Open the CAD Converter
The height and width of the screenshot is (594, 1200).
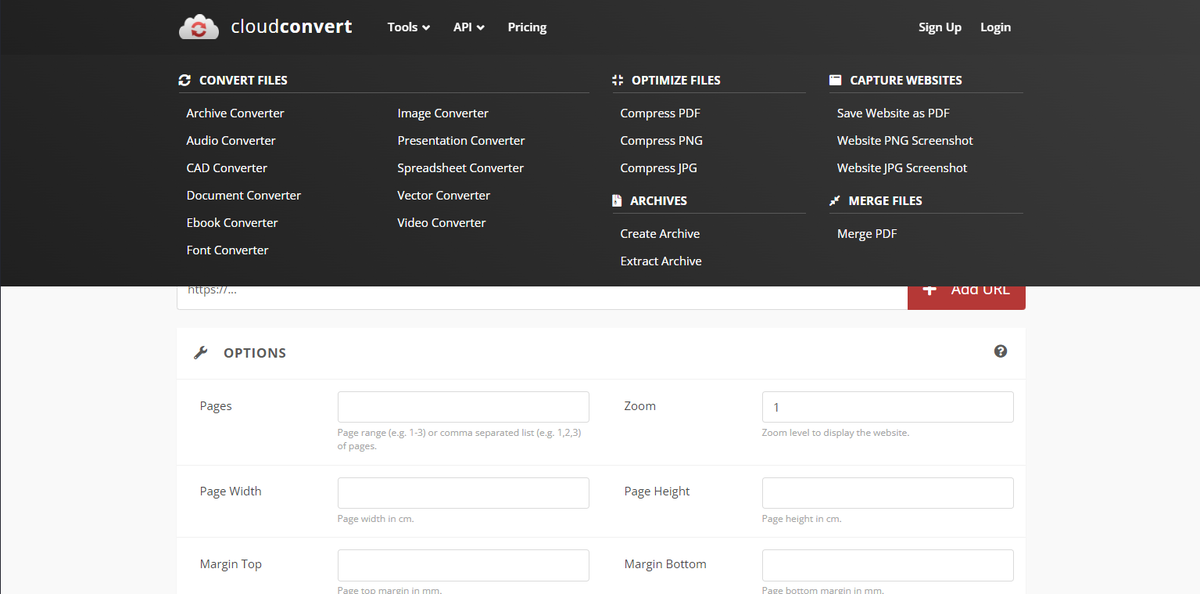click(227, 168)
